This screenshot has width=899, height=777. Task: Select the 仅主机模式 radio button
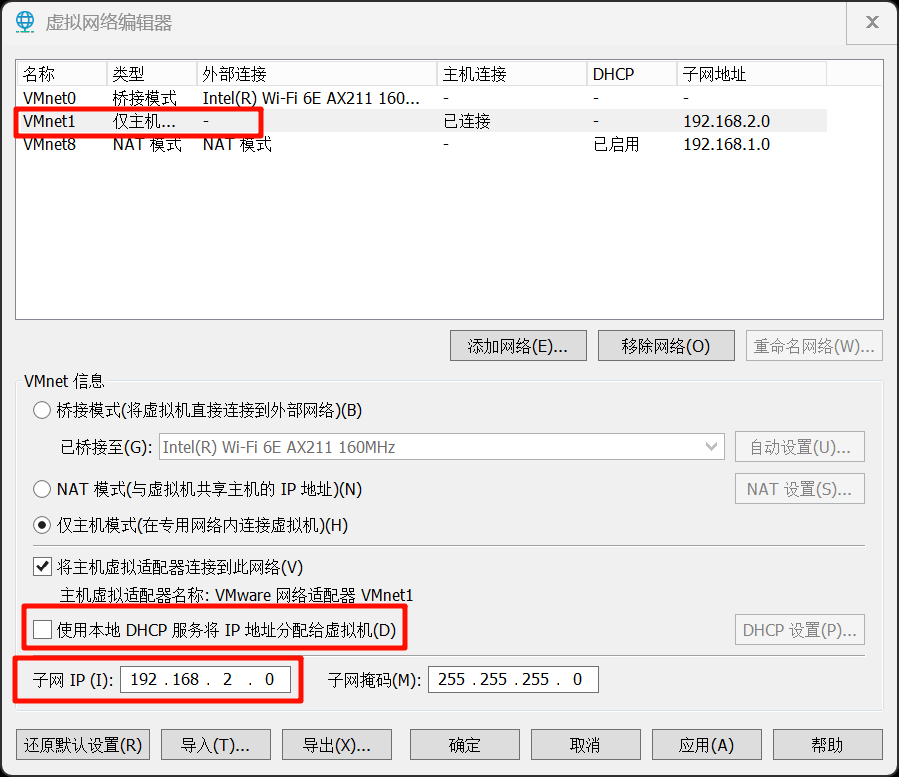[x=42, y=525]
